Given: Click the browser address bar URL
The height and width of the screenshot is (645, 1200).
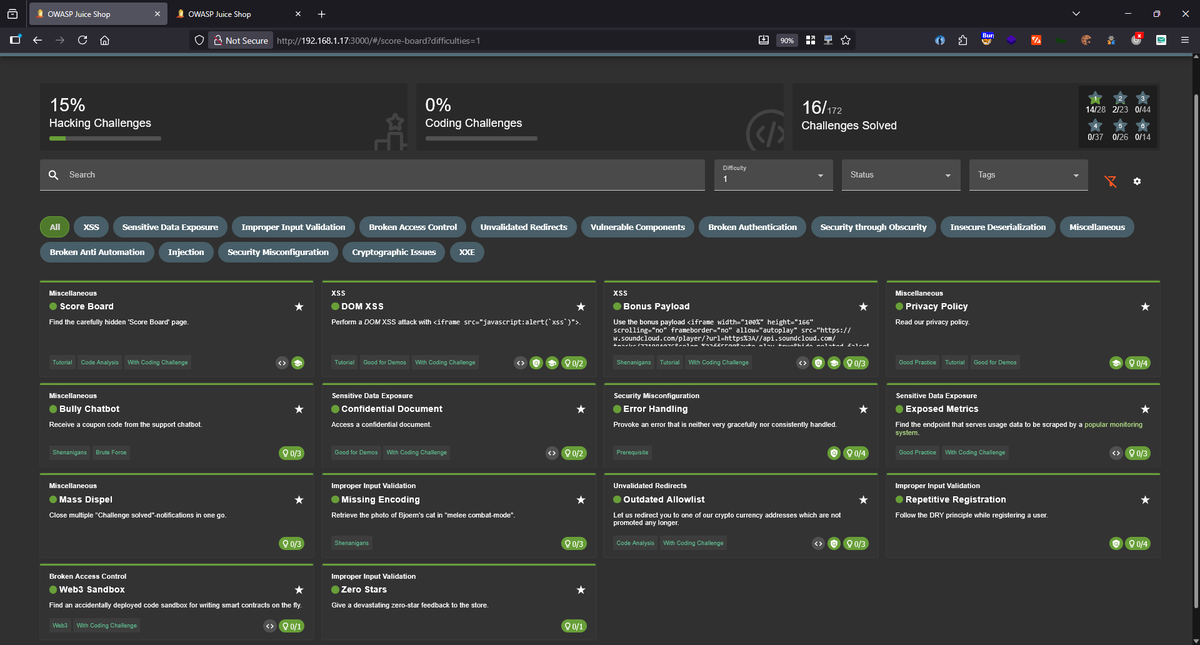Looking at the screenshot, I should click(x=379, y=40).
